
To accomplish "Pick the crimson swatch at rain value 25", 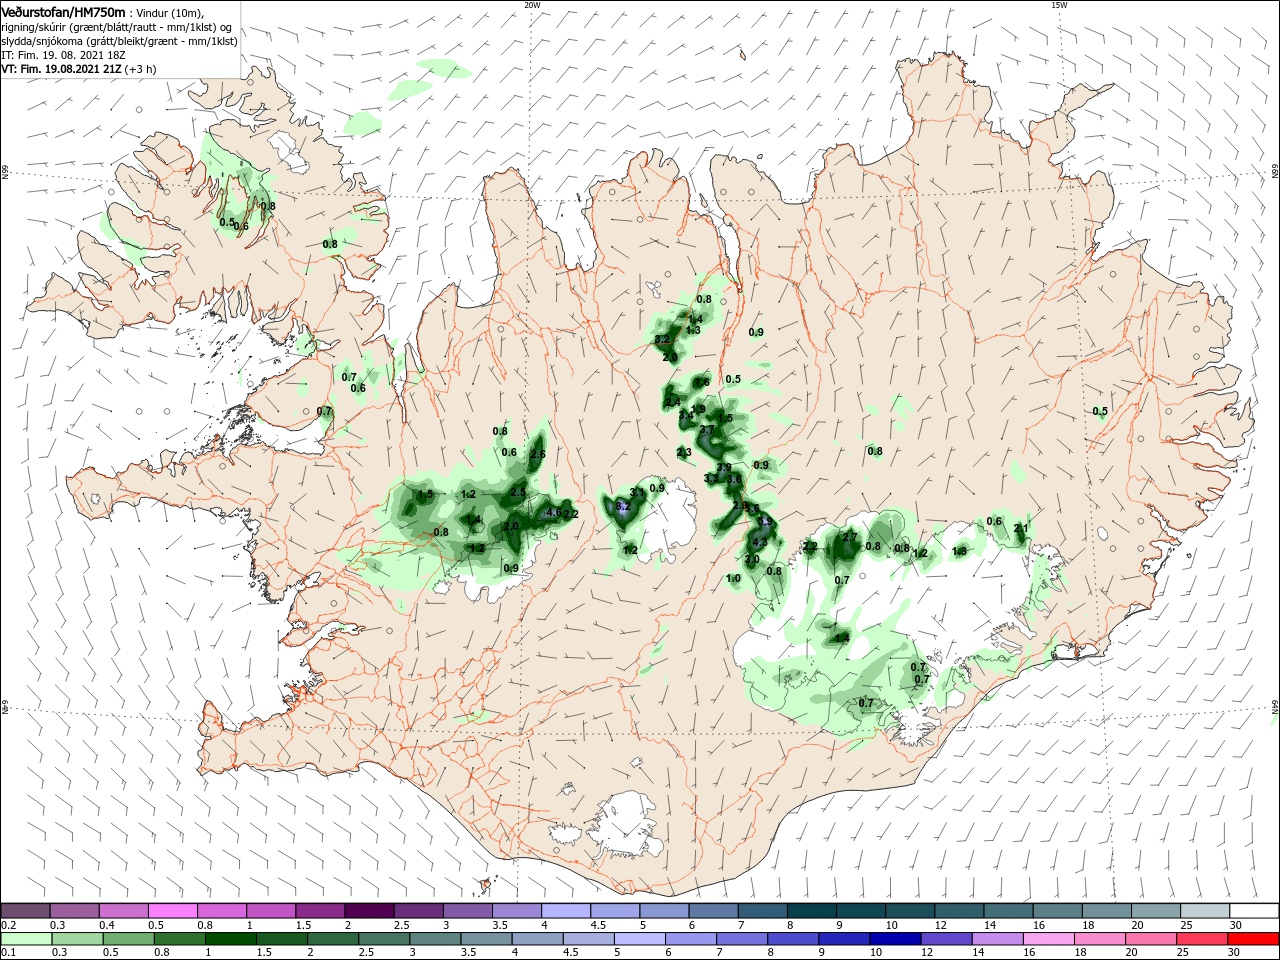I will click(x=1202, y=939).
